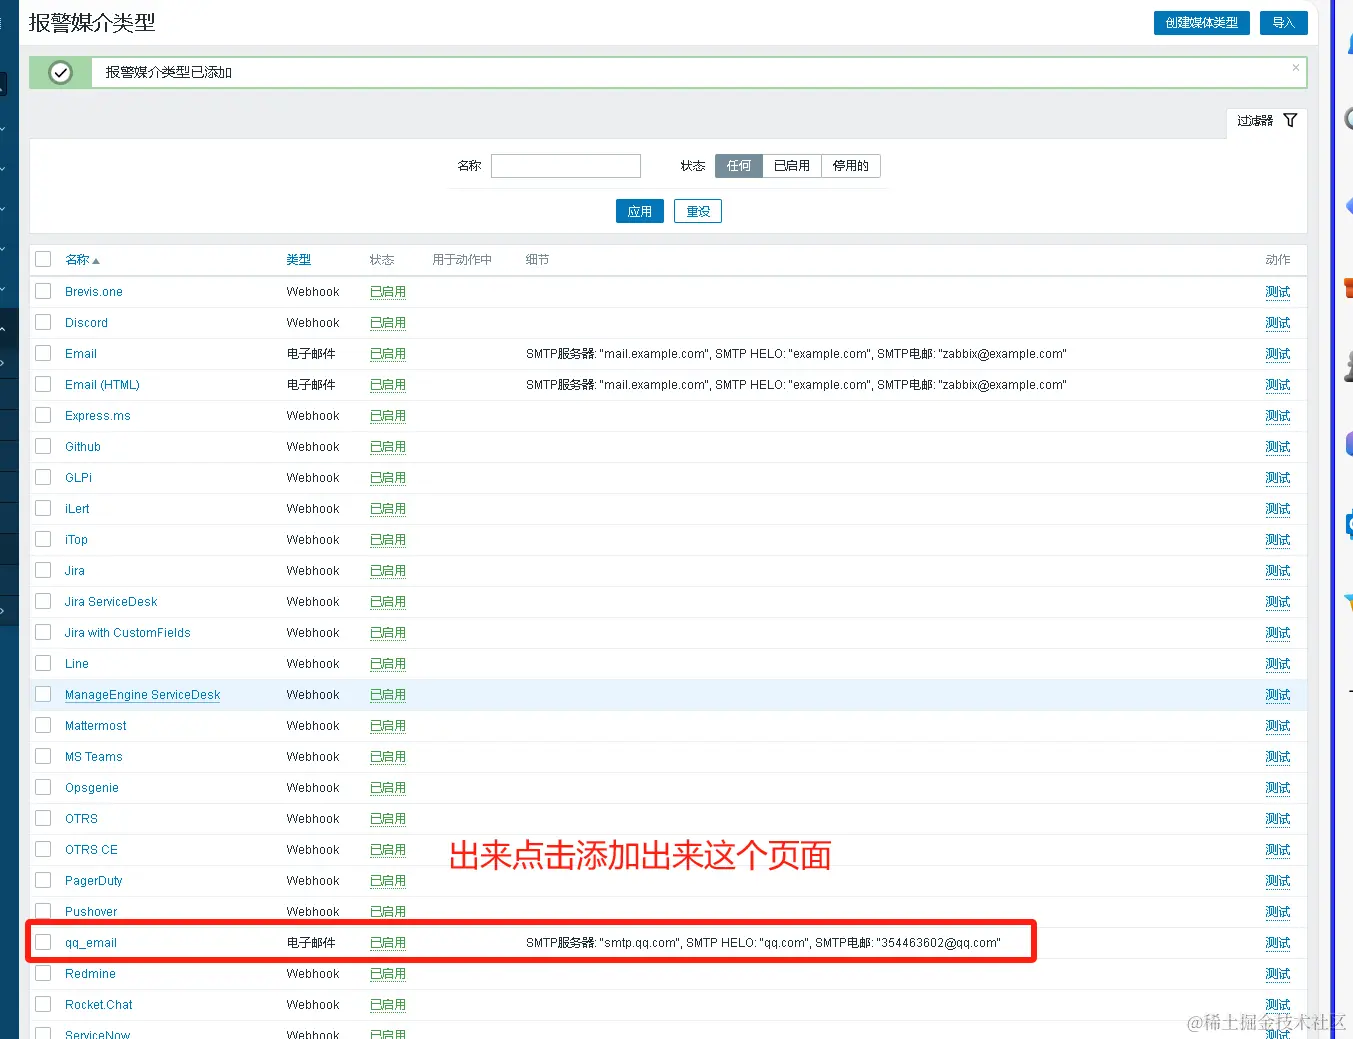Image resolution: width=1353 pixels, height=1039 pixels.
Task: Click the 电子邮件 type cell of qq_email
Action: pyautogui.click(x=311, y=943)
